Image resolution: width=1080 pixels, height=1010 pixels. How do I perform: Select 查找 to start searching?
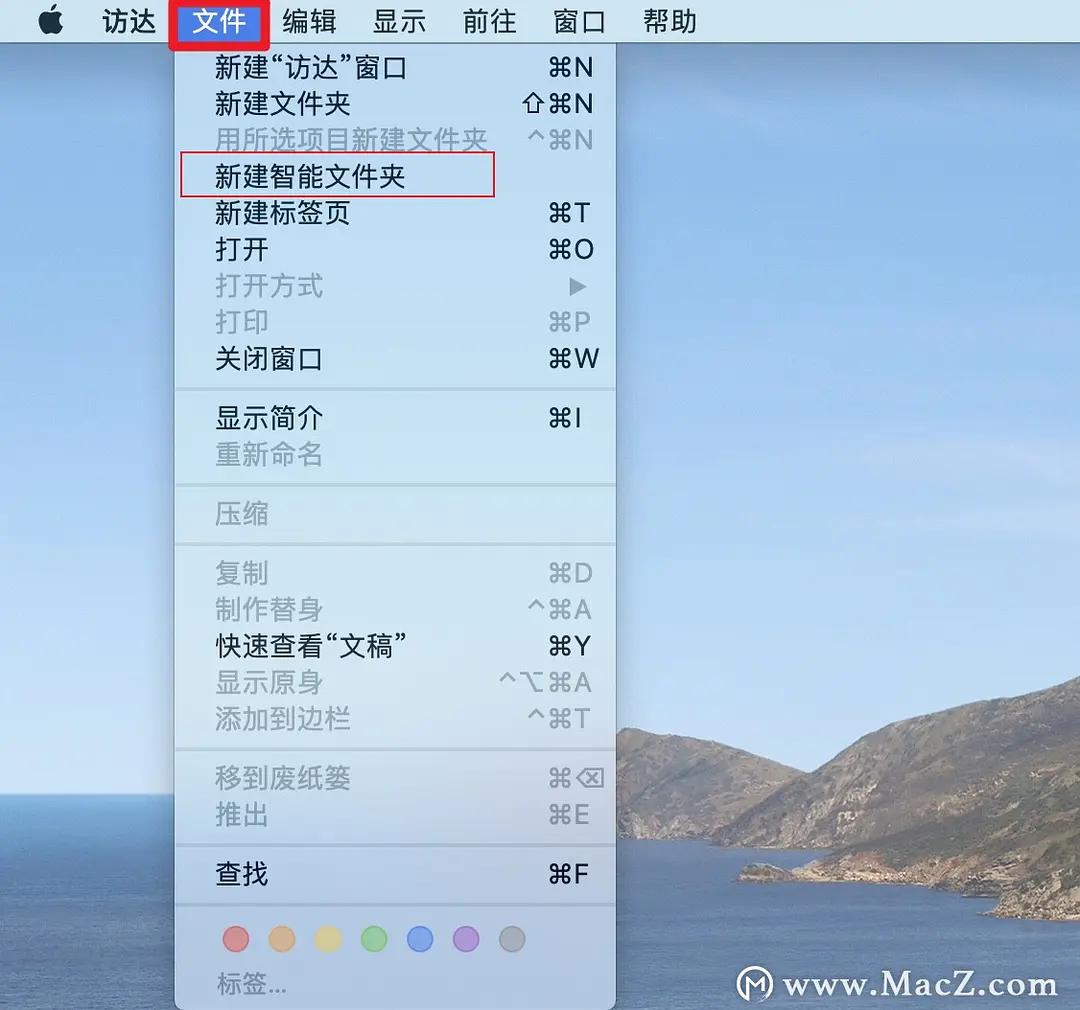(241, 874)
